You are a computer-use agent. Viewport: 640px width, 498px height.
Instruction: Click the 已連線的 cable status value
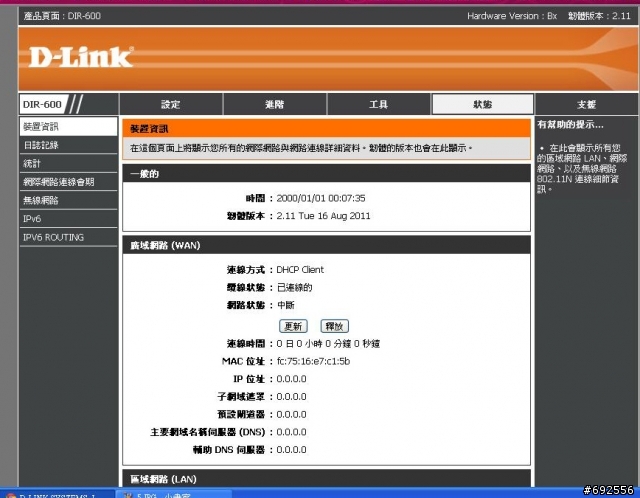[x=295, y=287]
